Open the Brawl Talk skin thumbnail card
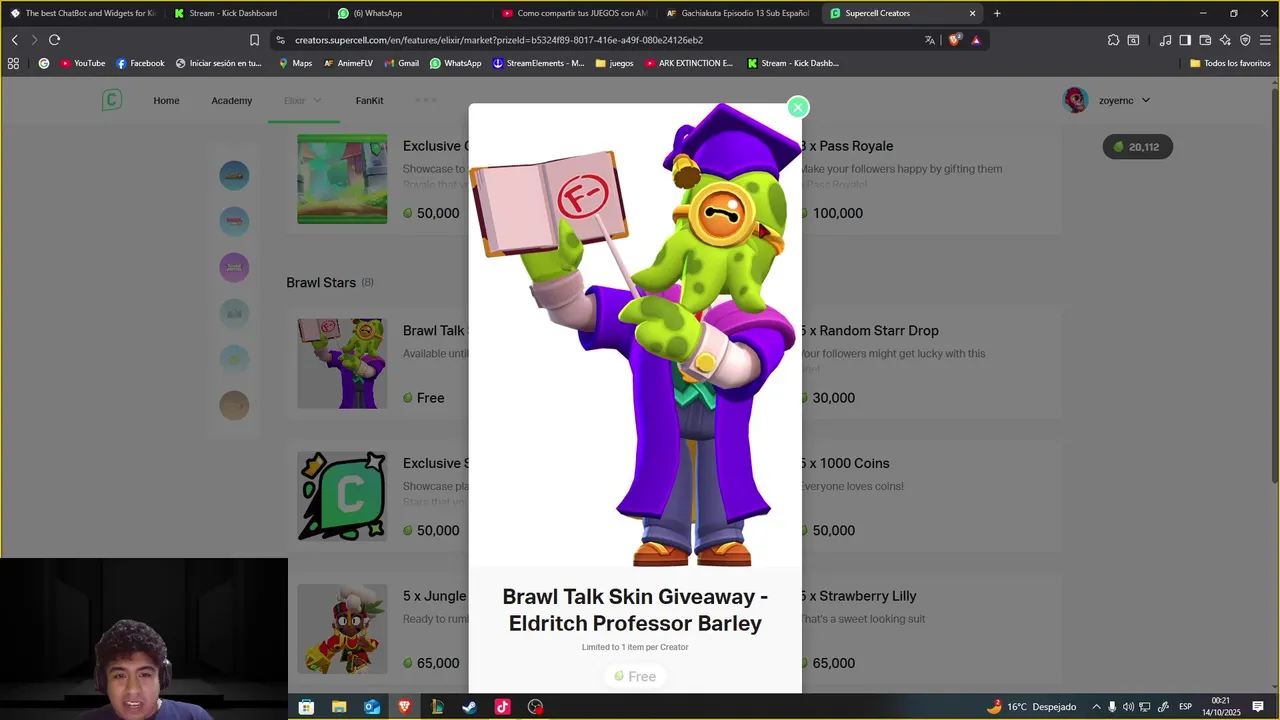 coord(342,363)
